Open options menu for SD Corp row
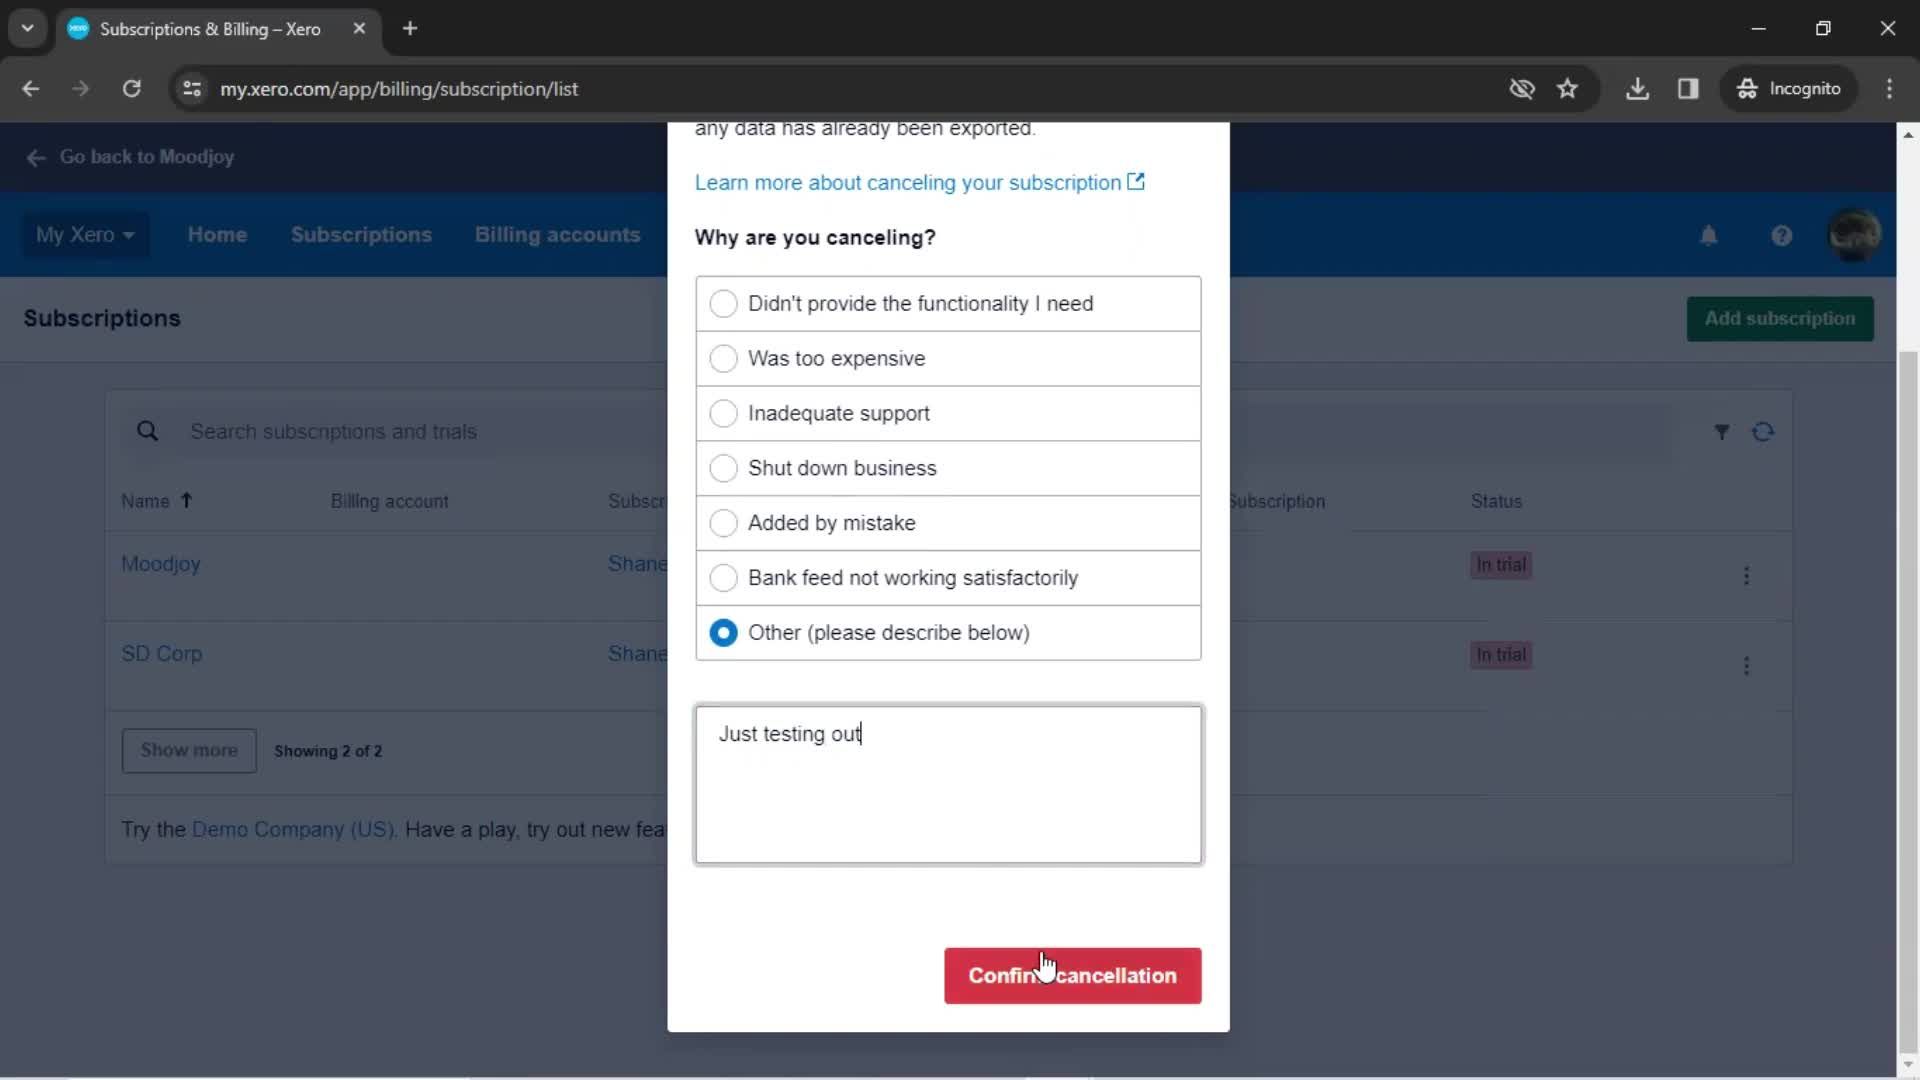The image size is (1920, 1080). pyautogui.click(x=1746, y=665)
